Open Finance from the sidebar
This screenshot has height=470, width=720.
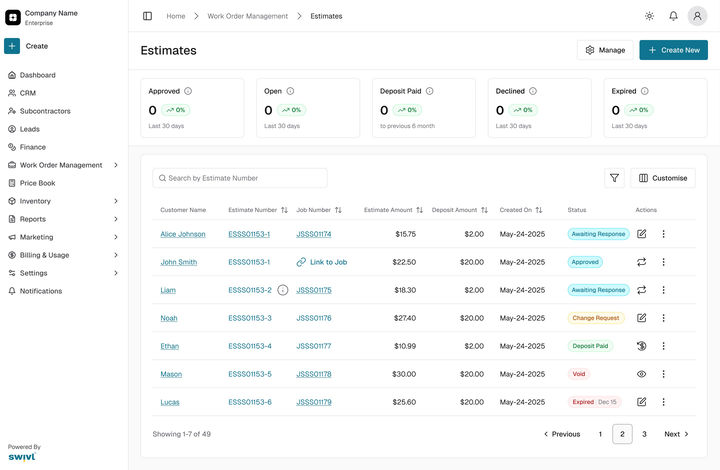coord(27,147)
